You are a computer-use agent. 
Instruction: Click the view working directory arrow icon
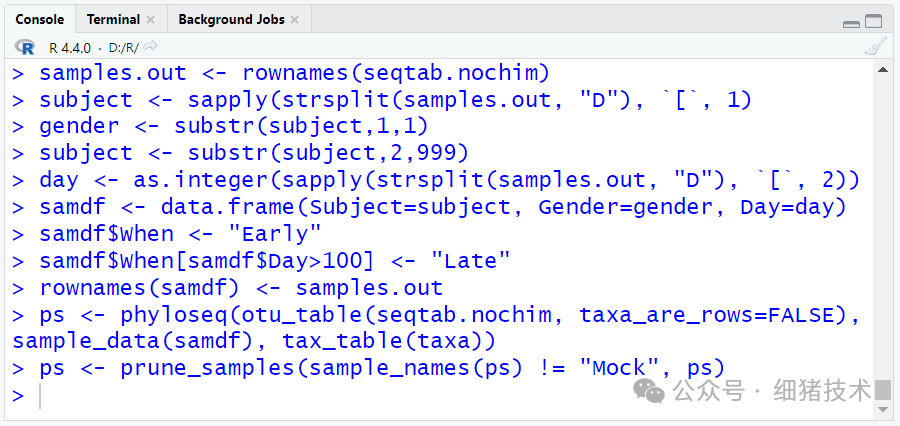tap(151, 46)
